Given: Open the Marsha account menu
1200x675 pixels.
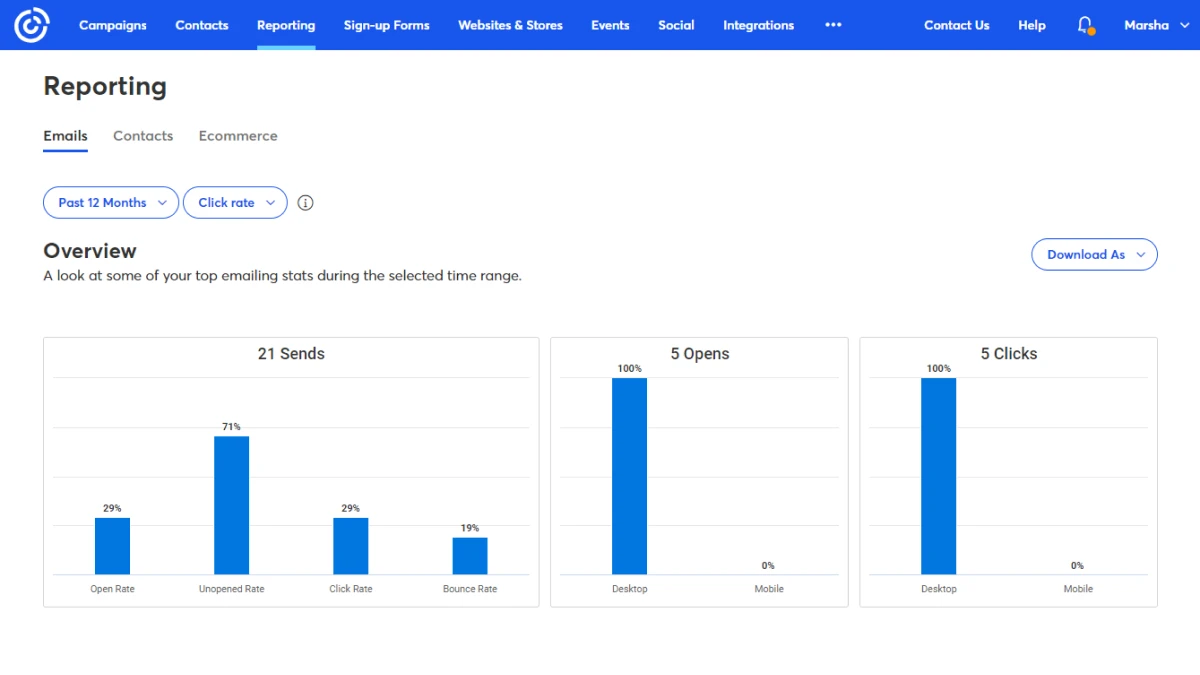Looking at the screenshot, I should click(1154, 25).
